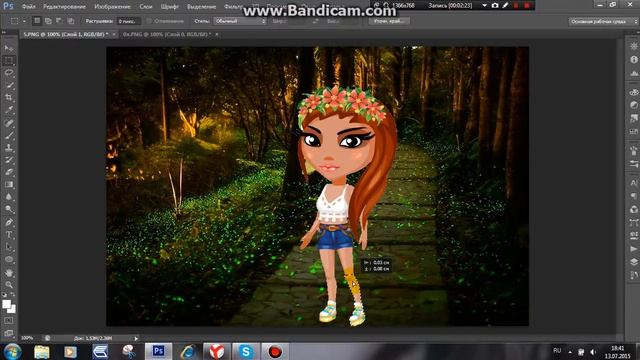
Task: Click the 100% zoom level field
Action: pos(27,338)
